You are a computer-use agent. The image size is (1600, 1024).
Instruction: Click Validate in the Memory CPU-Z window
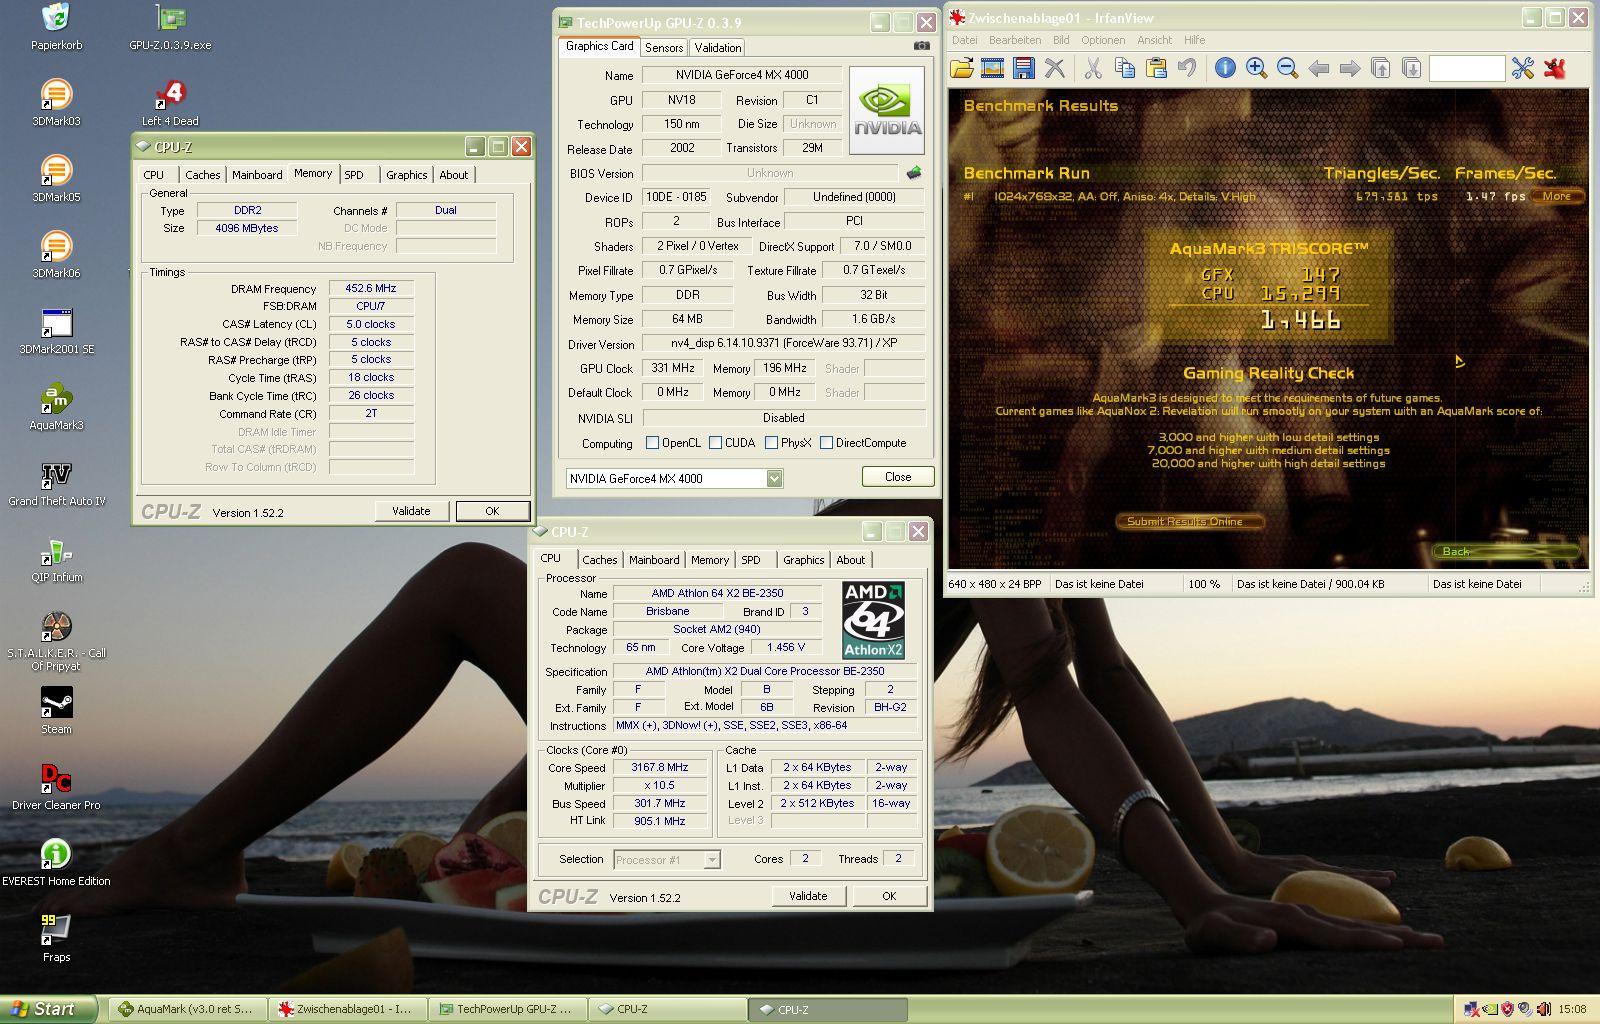411,511
